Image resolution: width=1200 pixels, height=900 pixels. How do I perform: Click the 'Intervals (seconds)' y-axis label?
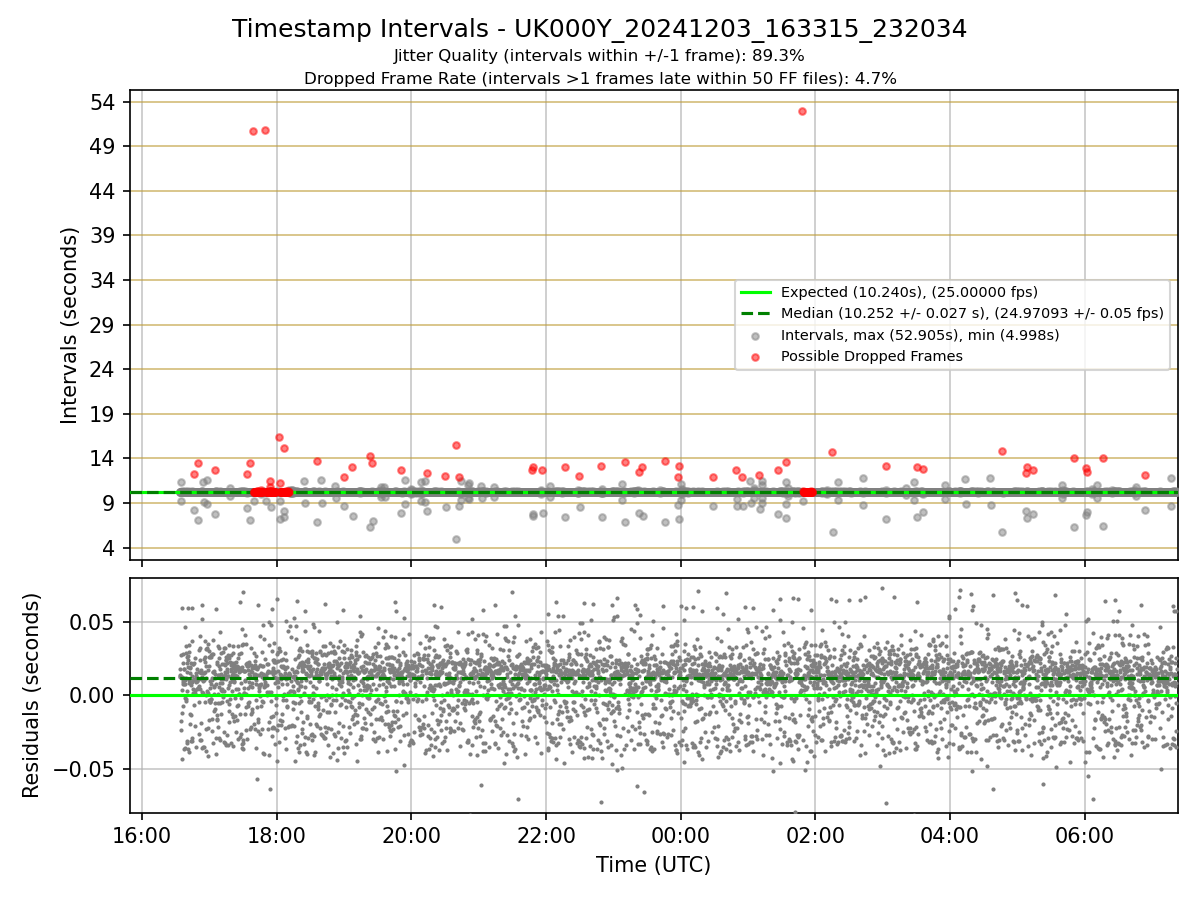pyautogui.click(x=70, y=325)
